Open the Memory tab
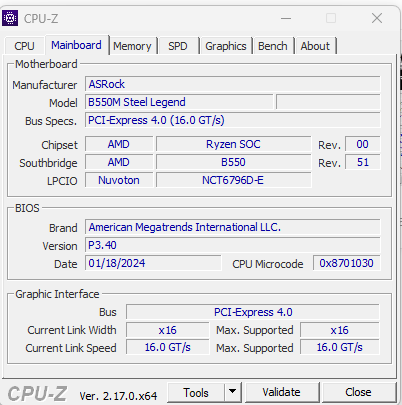402x405 pixels. pyautogui.click(x=132, y=46)
